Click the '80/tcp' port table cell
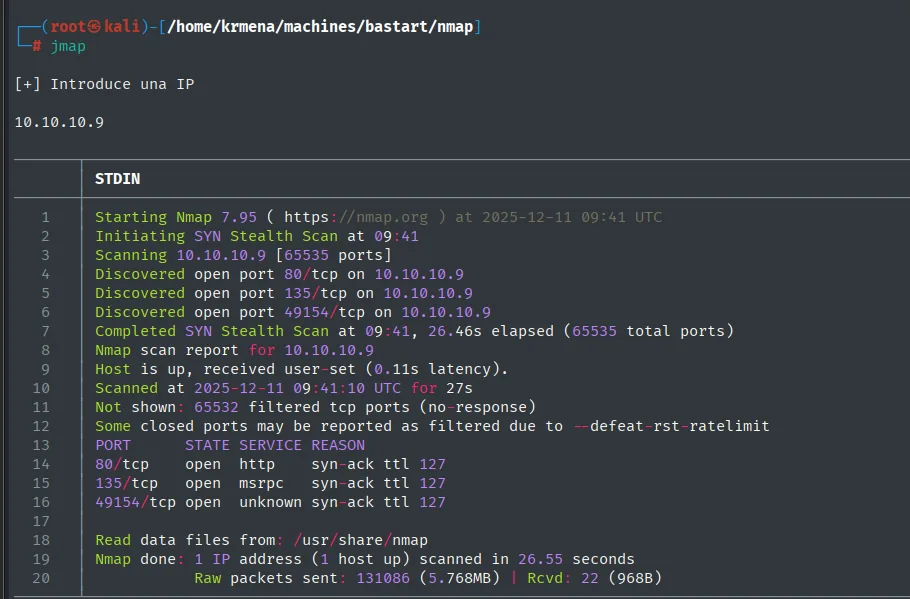The width and height of the screenshot is (910, 599). 122,464
